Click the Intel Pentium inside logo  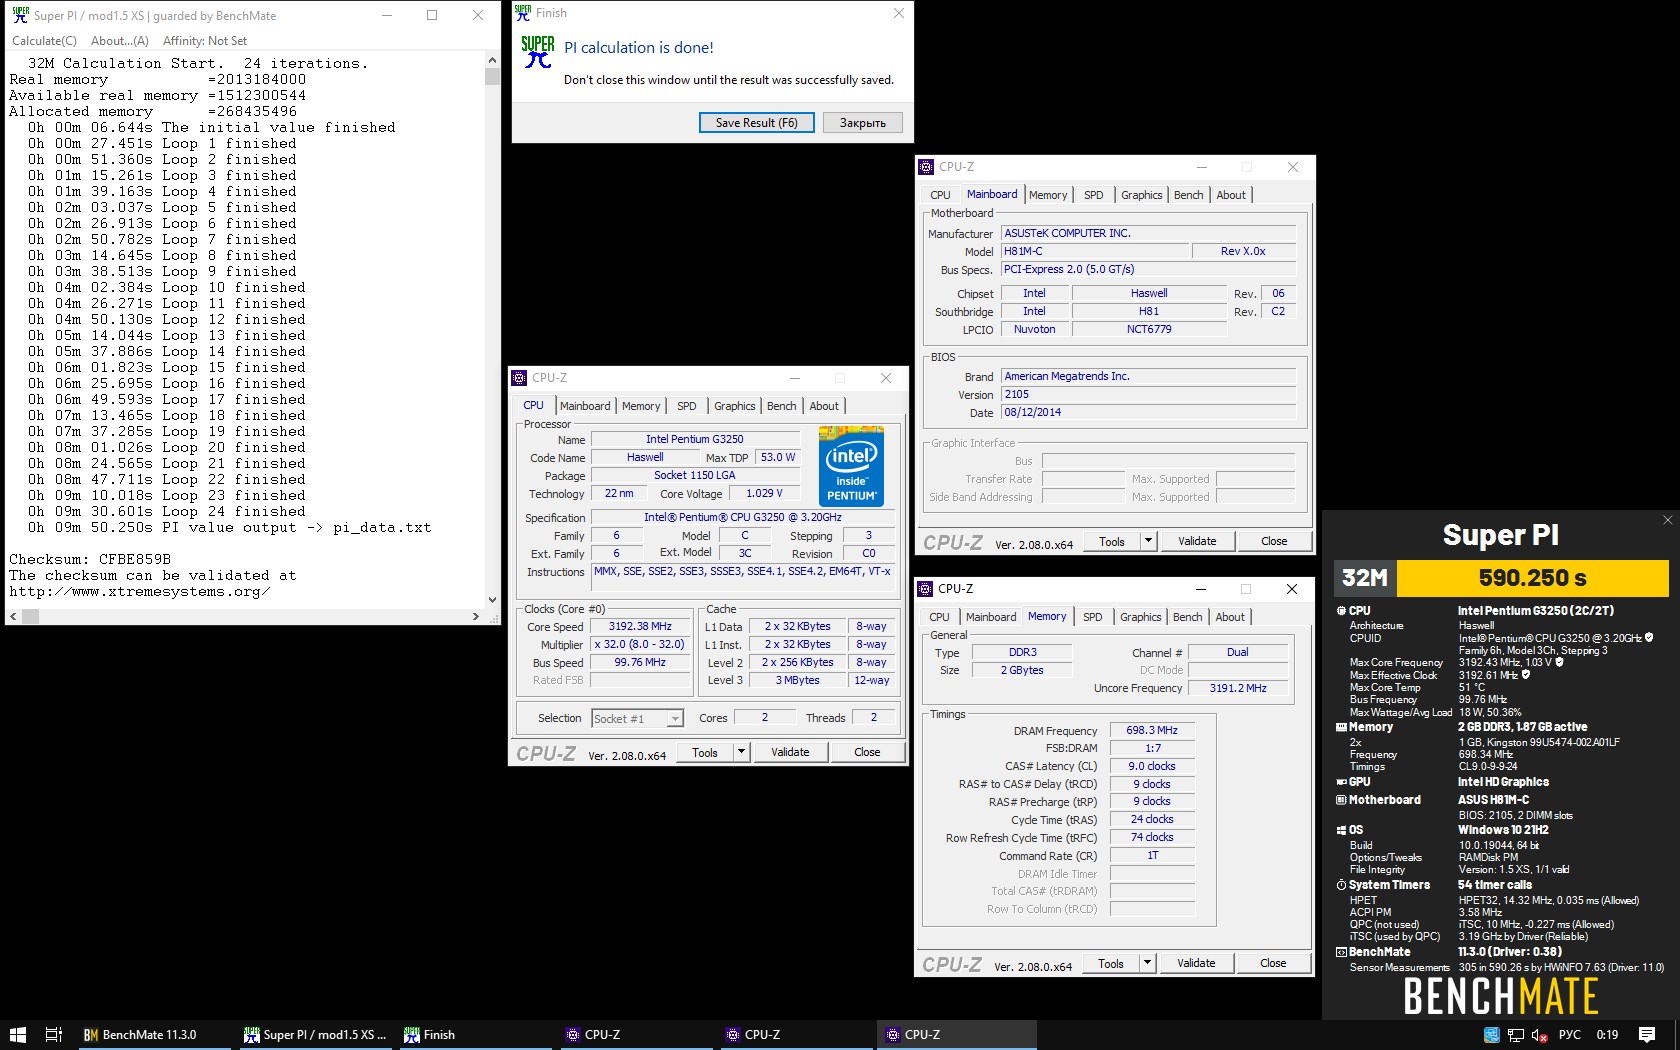pos(851,466)
